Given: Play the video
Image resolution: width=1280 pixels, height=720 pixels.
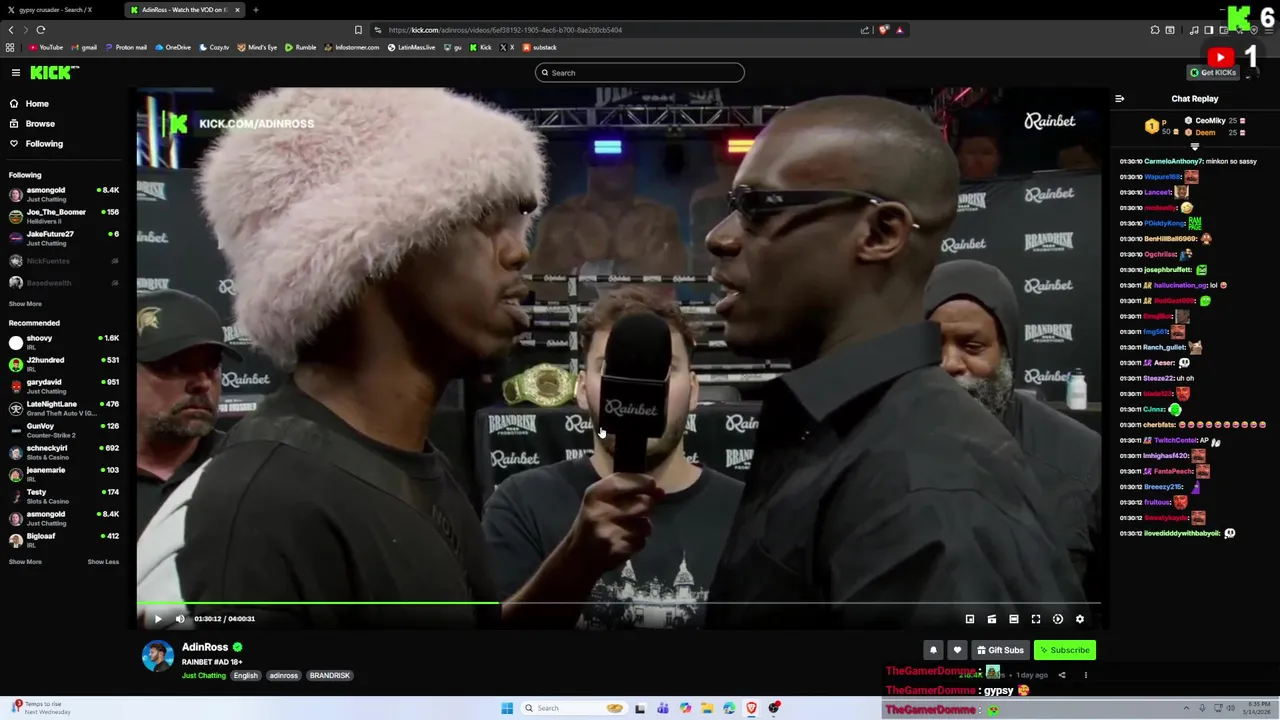Looking at the screenshot, I should (158, 619).
